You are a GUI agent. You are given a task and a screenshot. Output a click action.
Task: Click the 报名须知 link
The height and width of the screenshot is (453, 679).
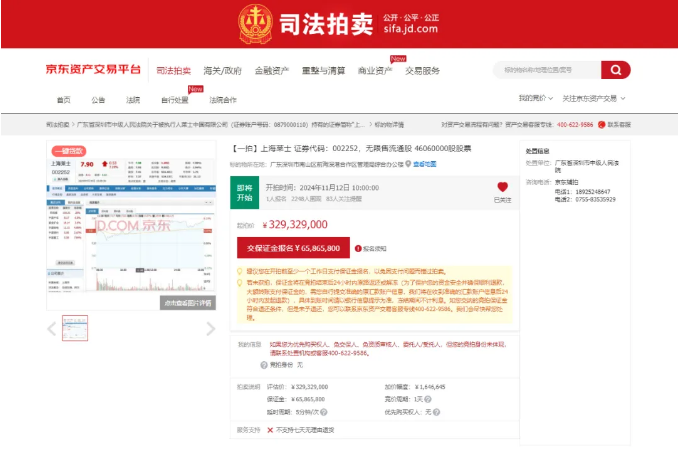(375, 249)
